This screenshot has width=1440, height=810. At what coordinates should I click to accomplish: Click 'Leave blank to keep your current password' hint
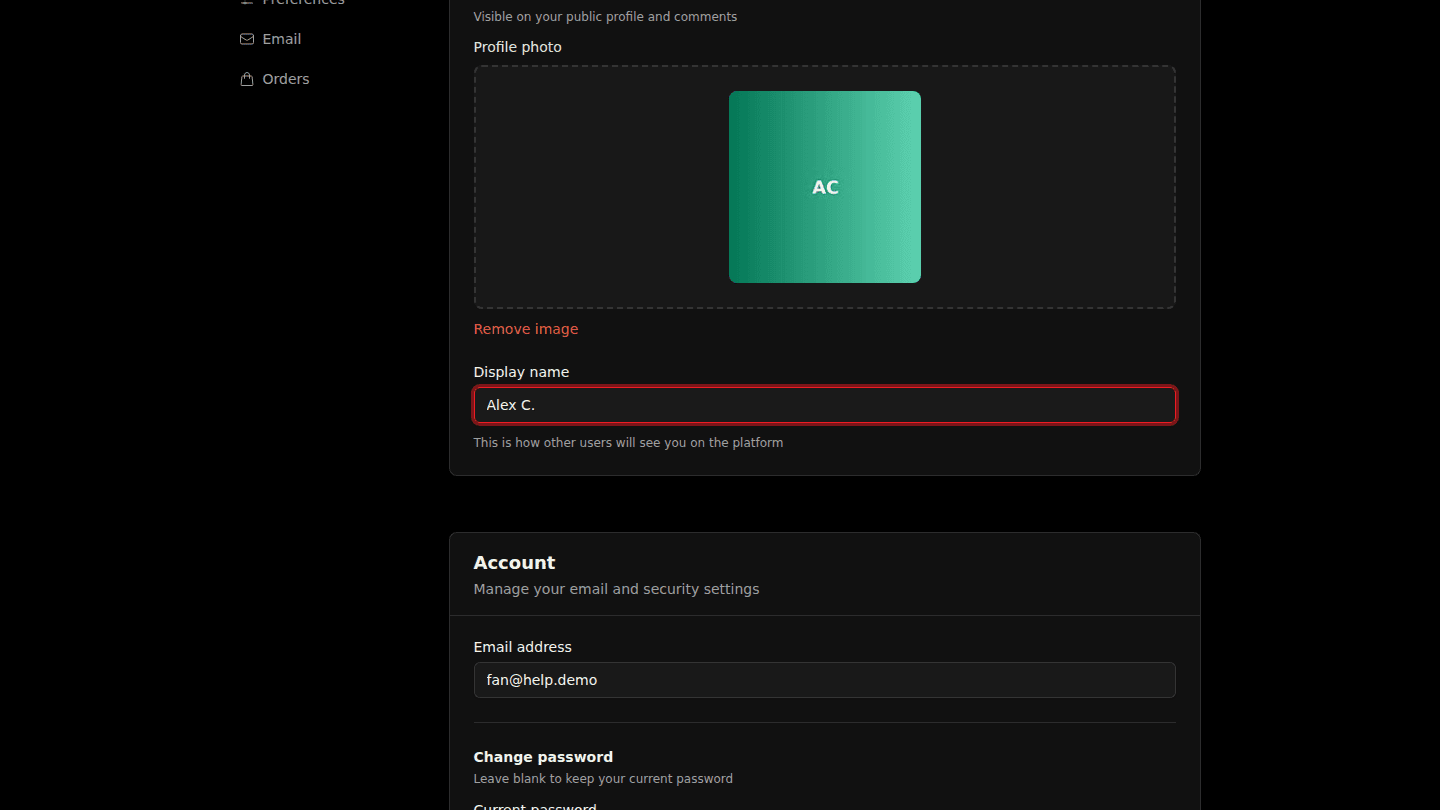[x=603, y=778]
